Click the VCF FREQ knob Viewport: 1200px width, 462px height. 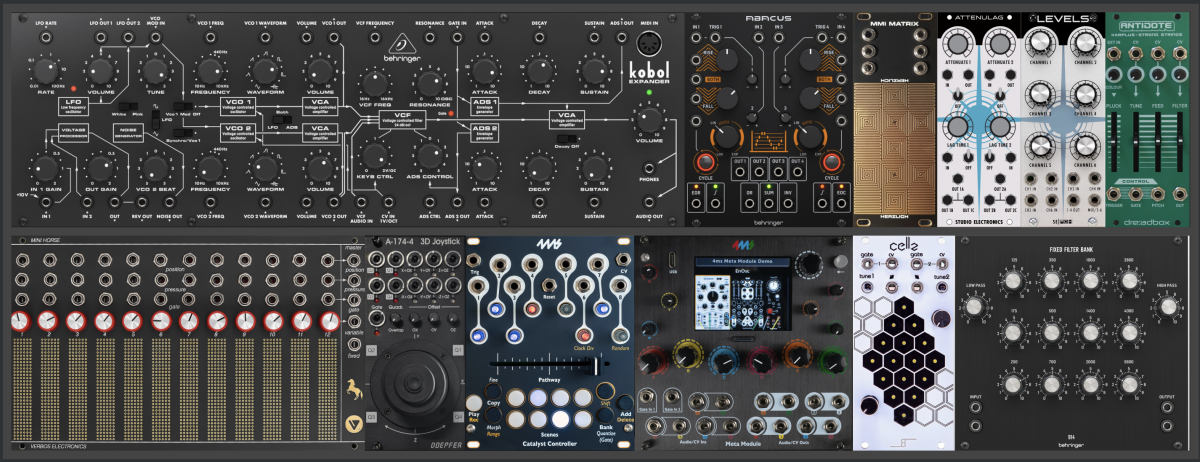(x=375, y=82)
